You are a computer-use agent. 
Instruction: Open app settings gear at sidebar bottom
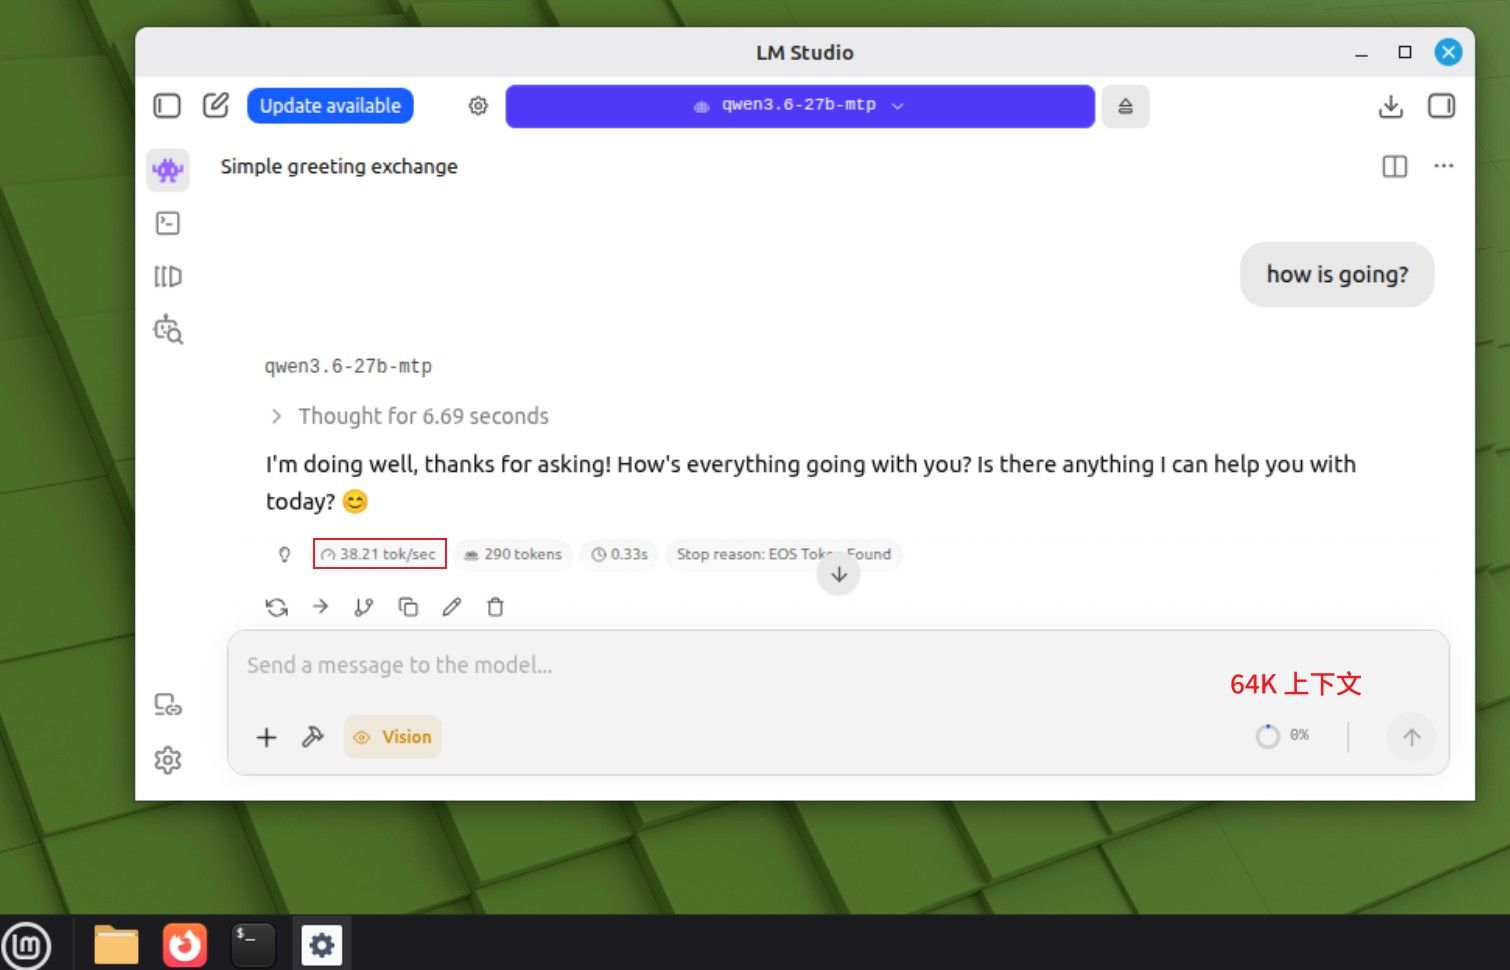[168, 760]
